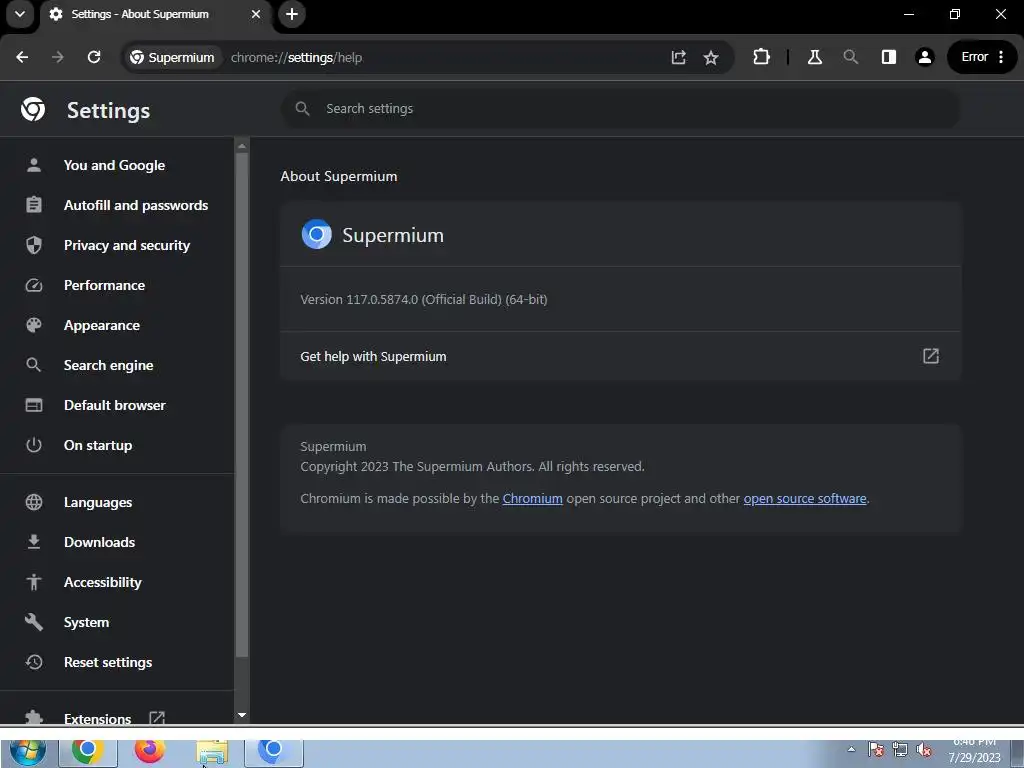Screen dimensions: 1024x768
Task: Launch Firefox from taskbar
Action: pyautogui.click(x=150, y=751)
